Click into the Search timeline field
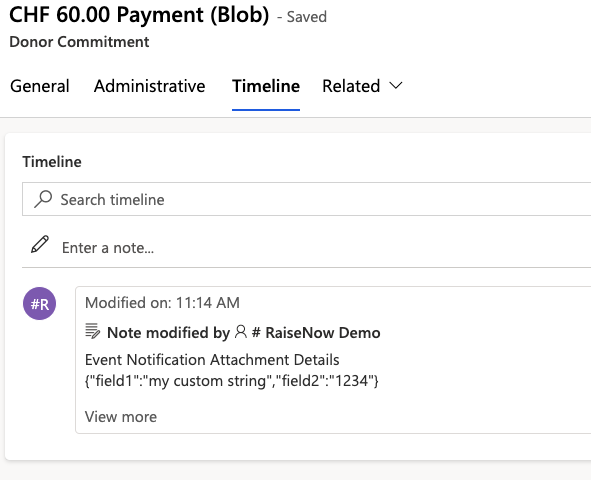The image size is (591, 480). (x=306, y=199)
